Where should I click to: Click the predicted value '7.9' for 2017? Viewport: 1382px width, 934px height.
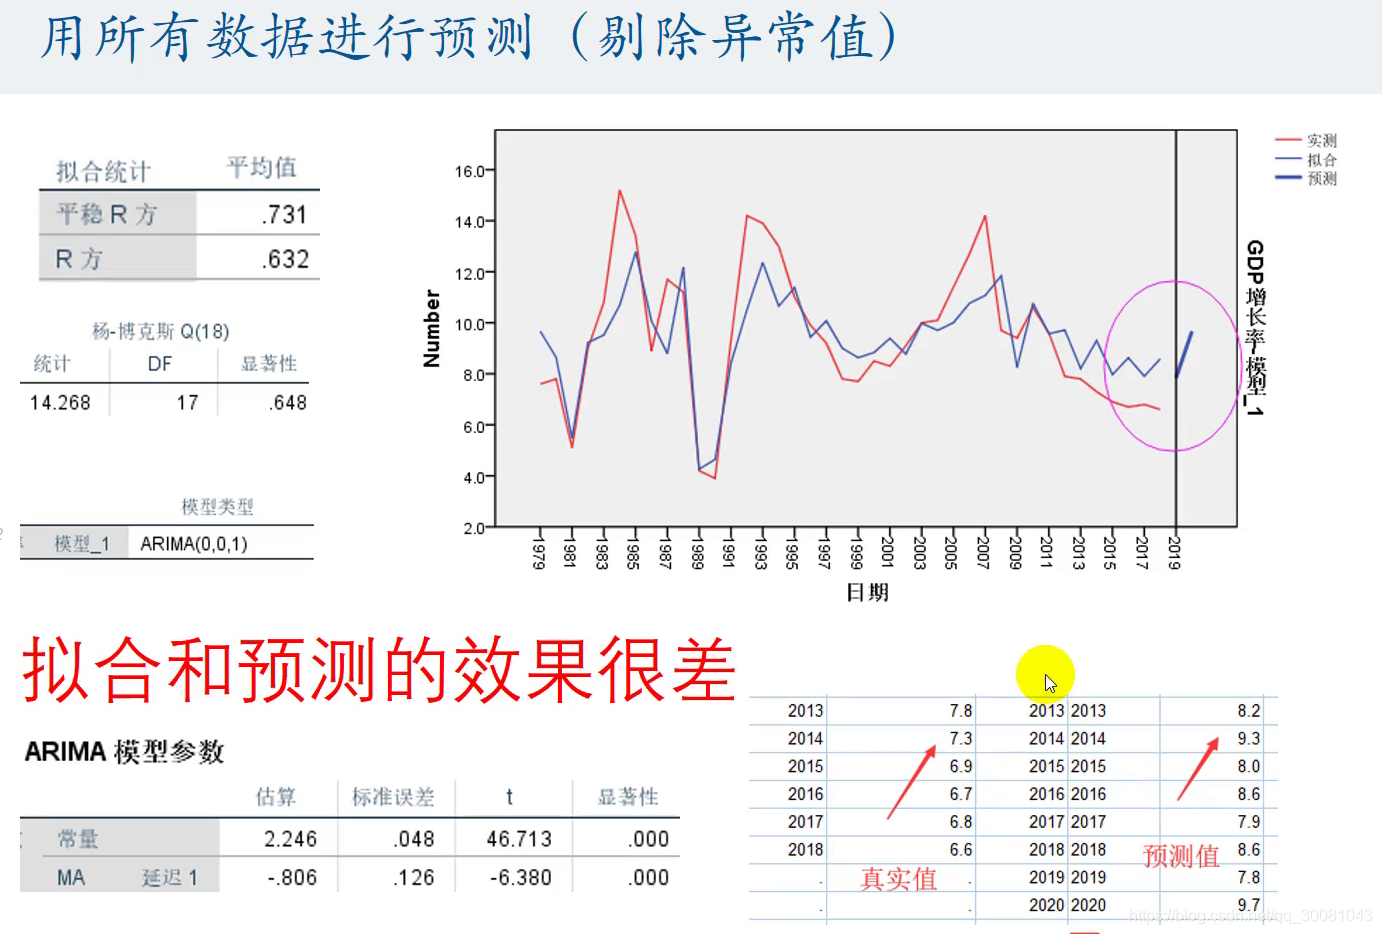tap(1249, 822)
